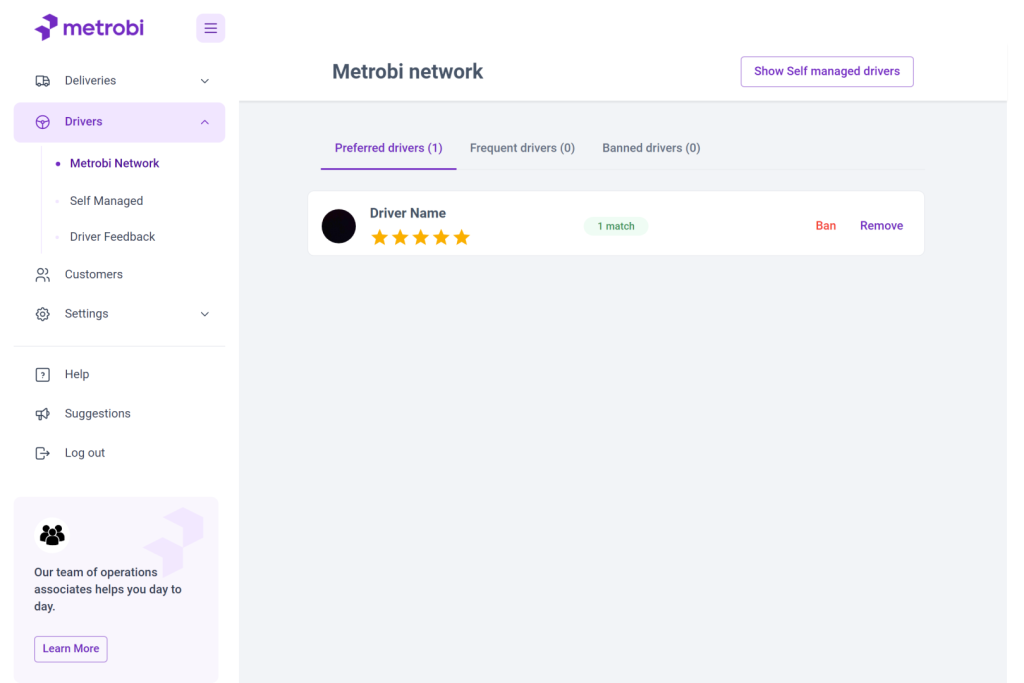1024x683 pixels.
Task: Click the Deliveries truck icon
Action: [42, 81]
